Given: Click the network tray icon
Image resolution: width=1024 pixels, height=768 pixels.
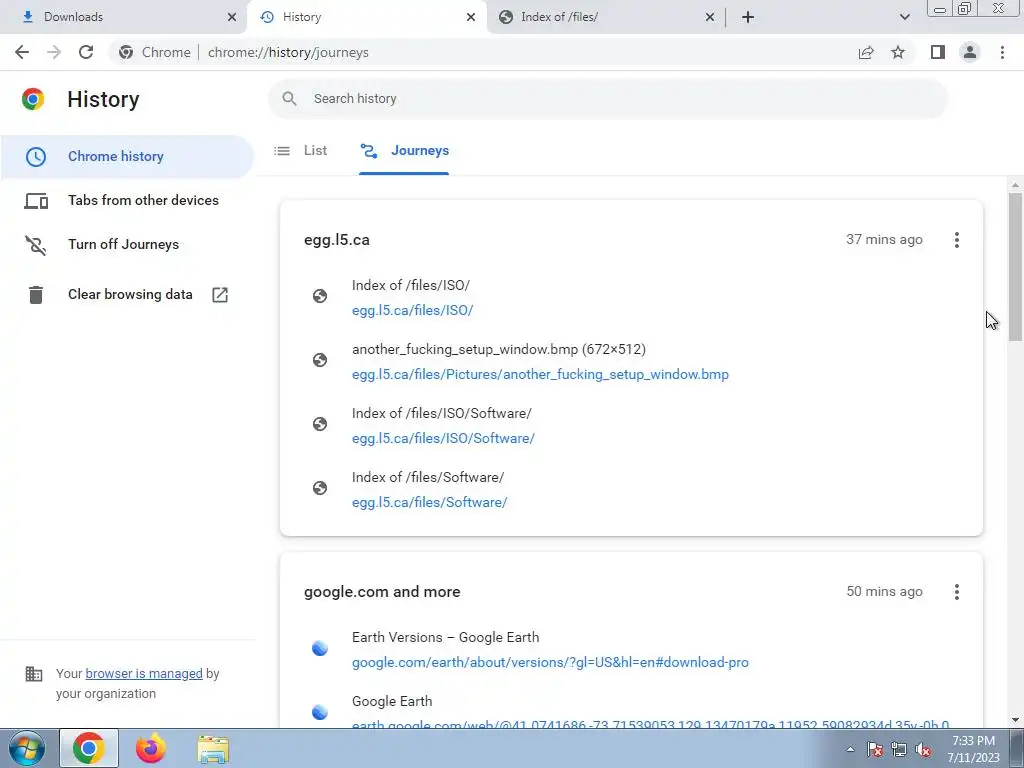Looking at the screenshot, I should tap(899, 750).
